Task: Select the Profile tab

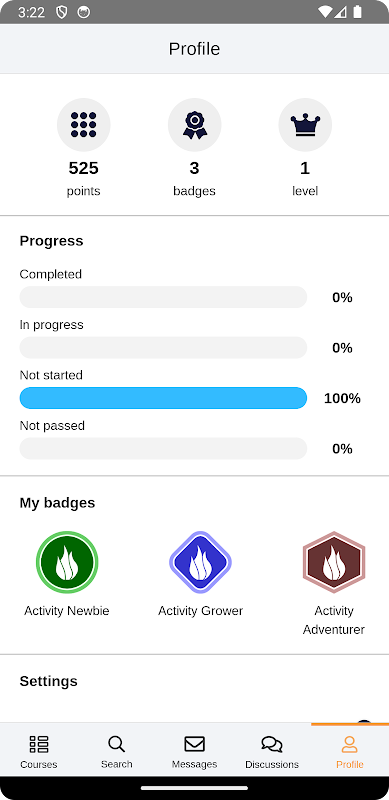Action: coord(350,752)
